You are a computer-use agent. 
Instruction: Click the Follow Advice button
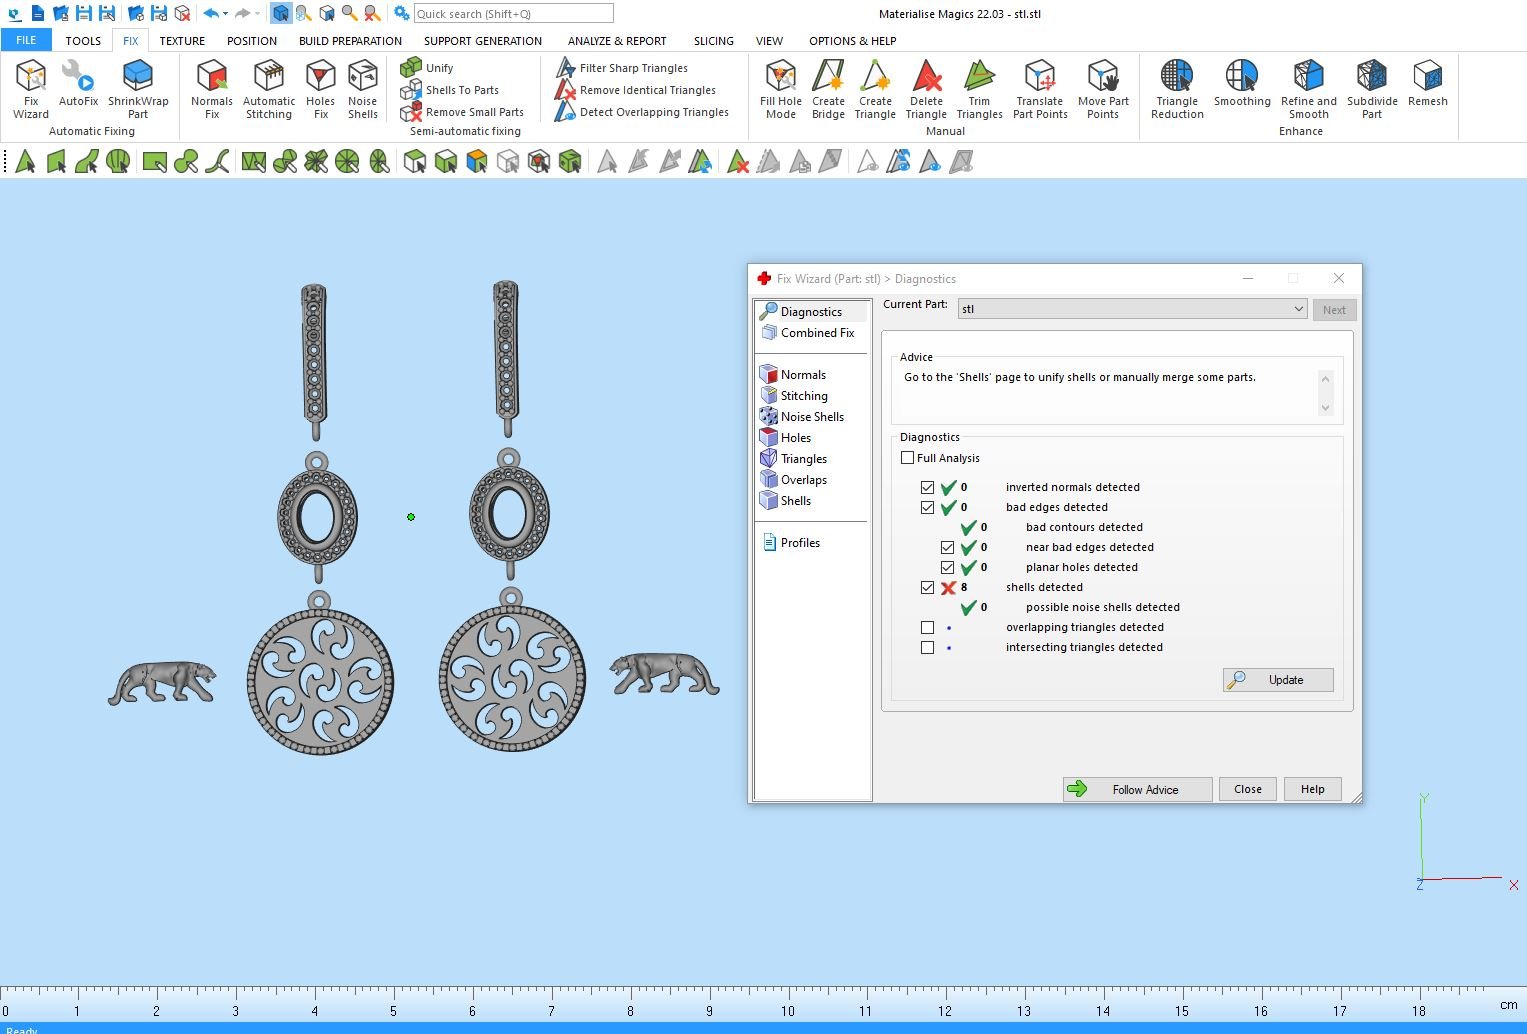tap(1137, 789)
